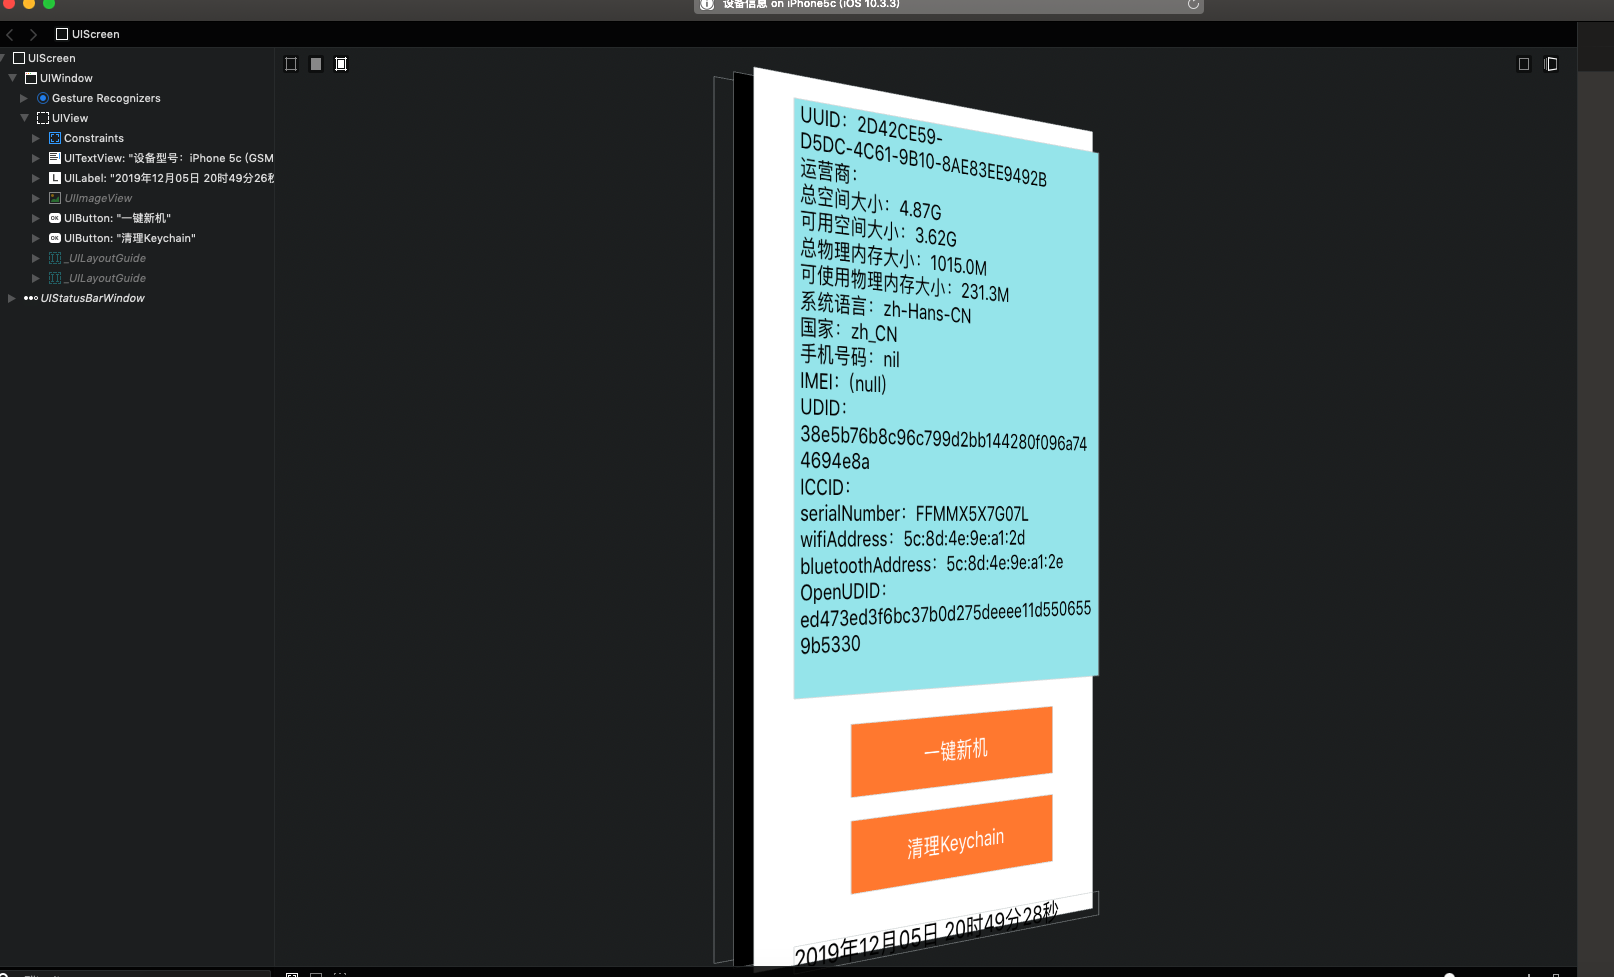Click the UITextView icon in the sidebar
1614x977 pixels.
point(55,157)
